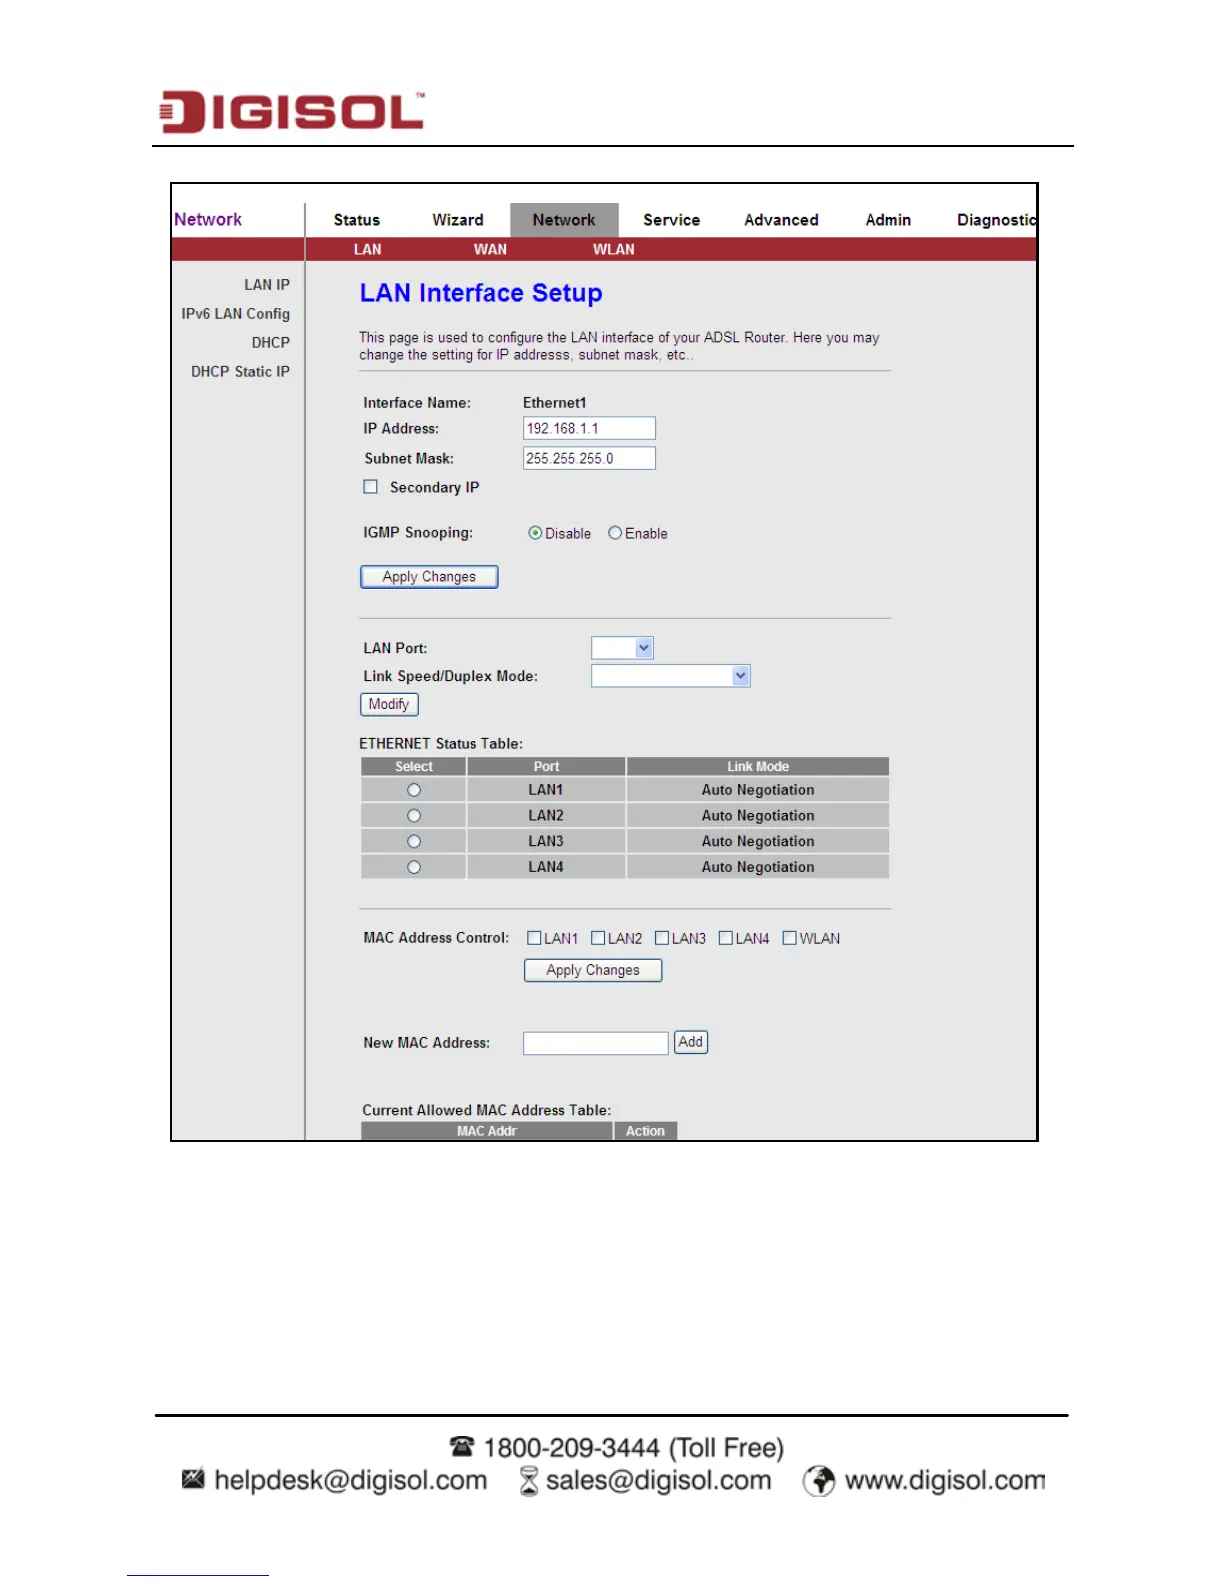Screen dimensions: 1224x1584
Task: Click the Add button for MAC address
Action: click(x=691, y=1042)
